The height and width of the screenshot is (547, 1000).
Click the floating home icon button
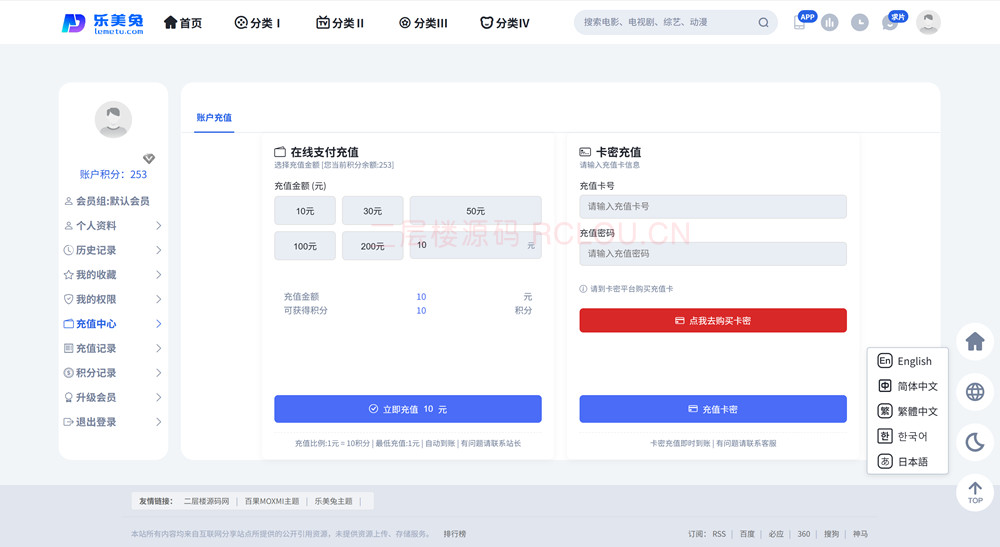975,342
